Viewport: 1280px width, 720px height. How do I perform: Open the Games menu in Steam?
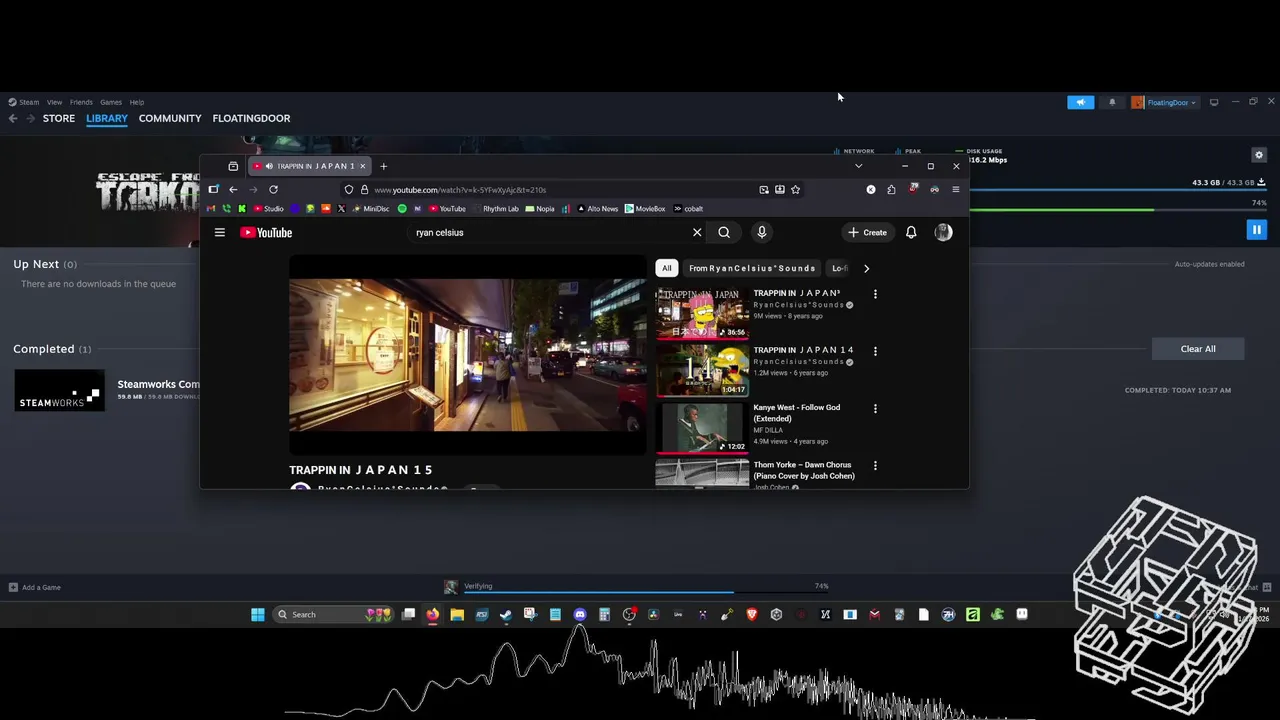click(111, 102)
